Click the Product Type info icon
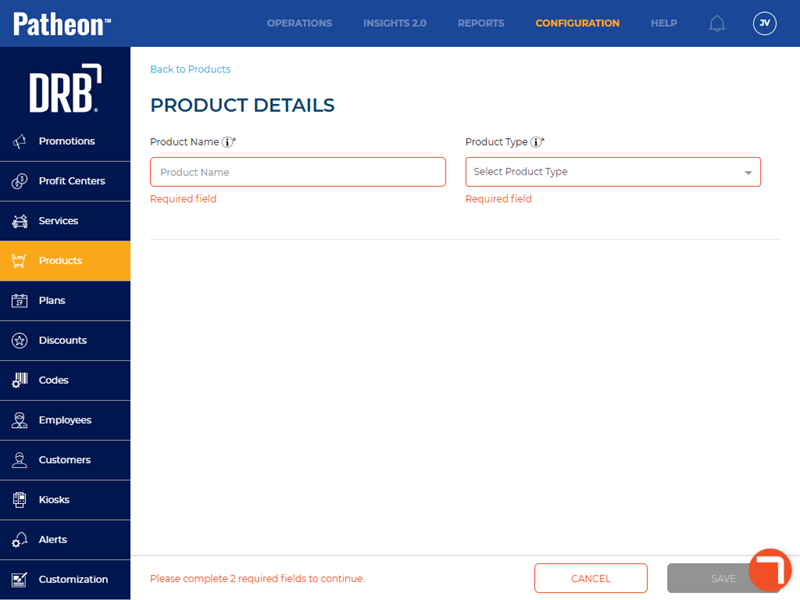800x600 pixels. click(x=536, y=142)
